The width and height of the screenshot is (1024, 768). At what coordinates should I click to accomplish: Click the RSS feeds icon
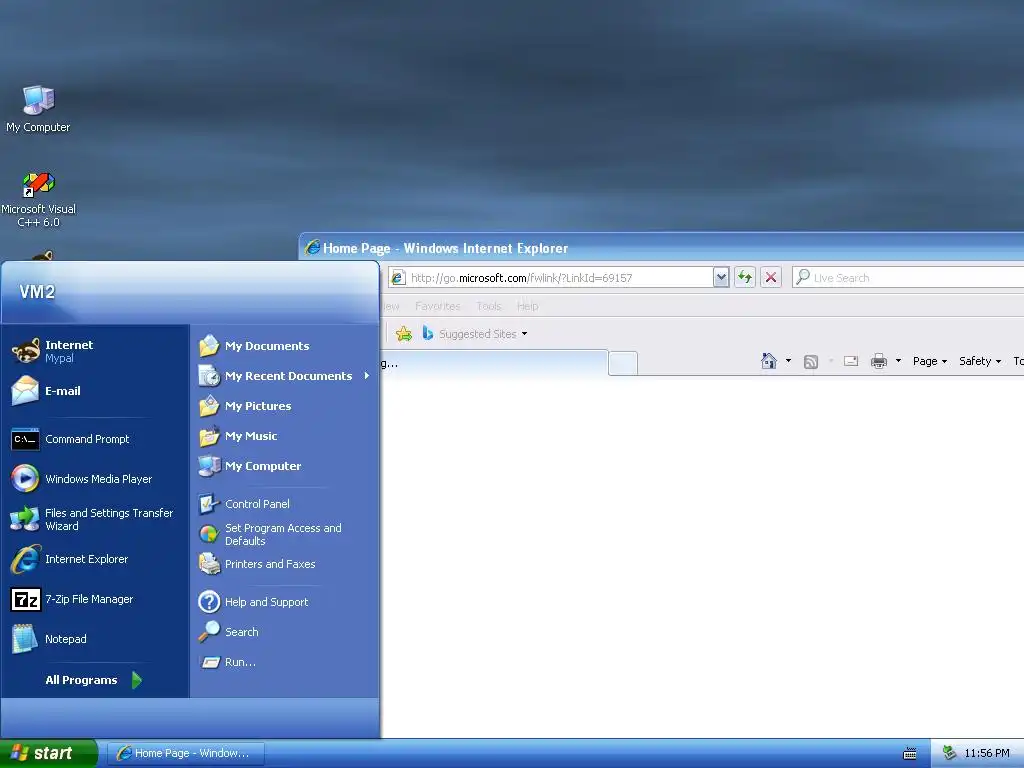click(x=810, y=361)
